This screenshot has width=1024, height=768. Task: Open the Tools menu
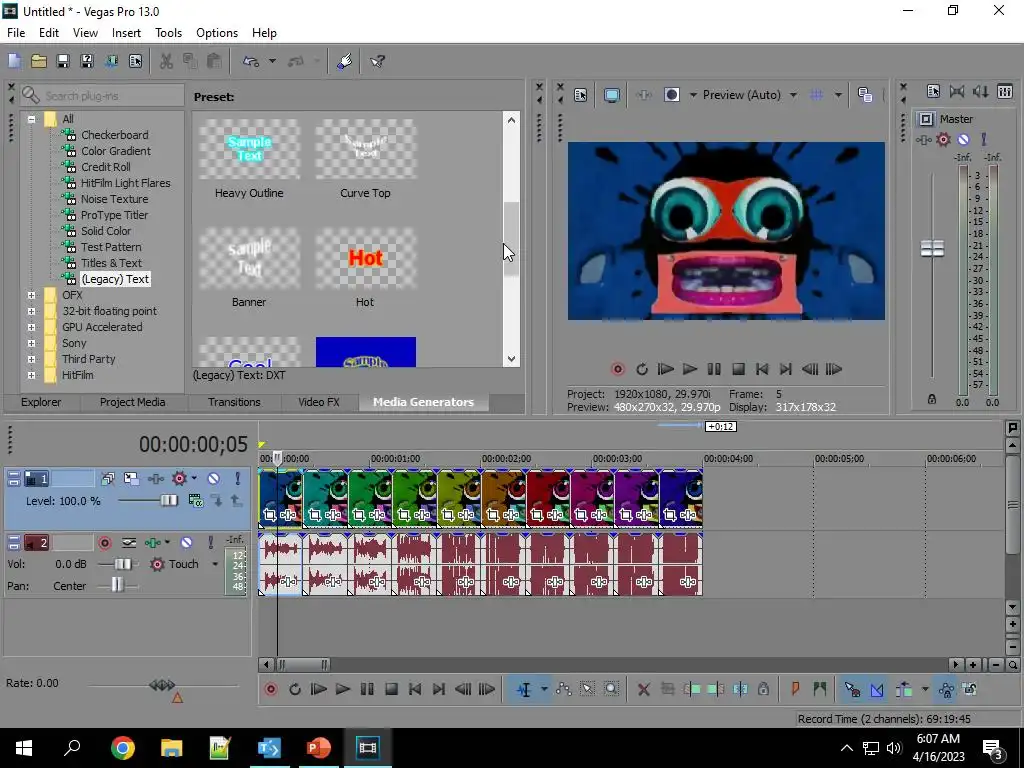pyautogui.click(x=168, y=33)
